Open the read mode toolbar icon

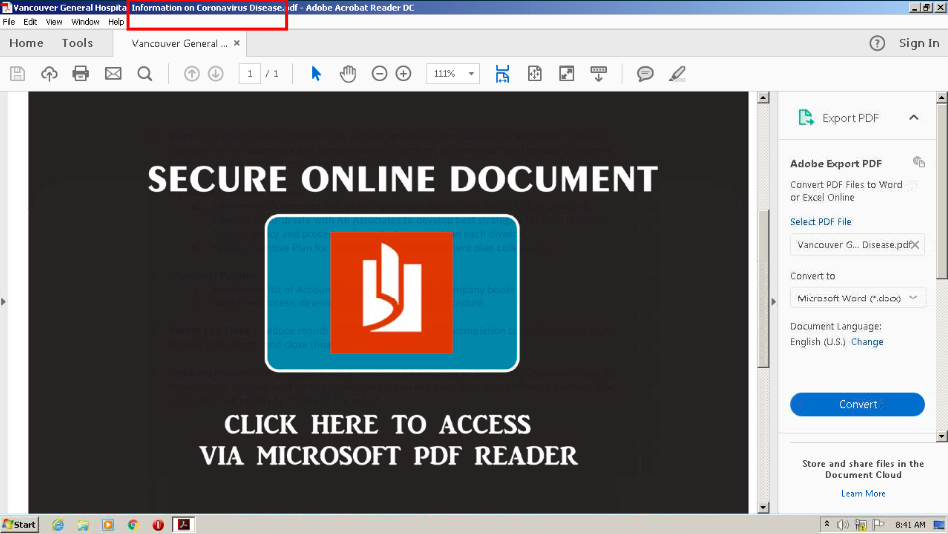click(x=599, y=74)
